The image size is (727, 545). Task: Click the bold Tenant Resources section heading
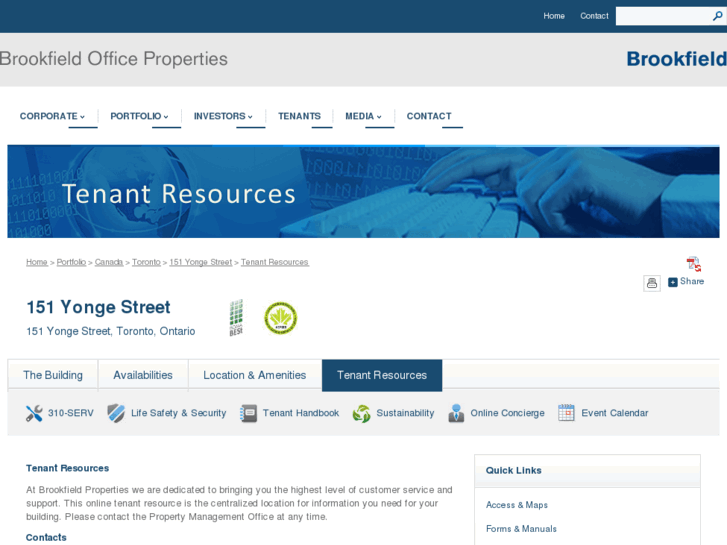(x=67, y=468)
